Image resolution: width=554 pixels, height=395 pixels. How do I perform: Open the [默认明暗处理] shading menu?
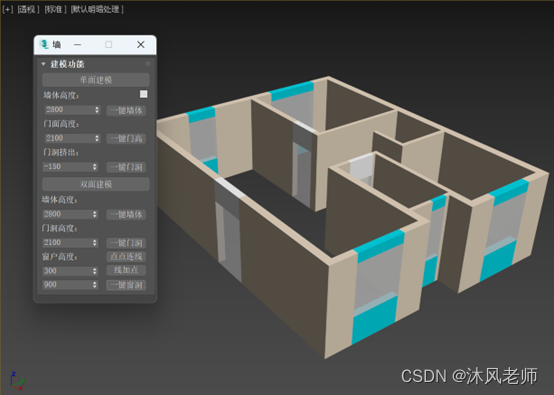[x=97, y=9]
